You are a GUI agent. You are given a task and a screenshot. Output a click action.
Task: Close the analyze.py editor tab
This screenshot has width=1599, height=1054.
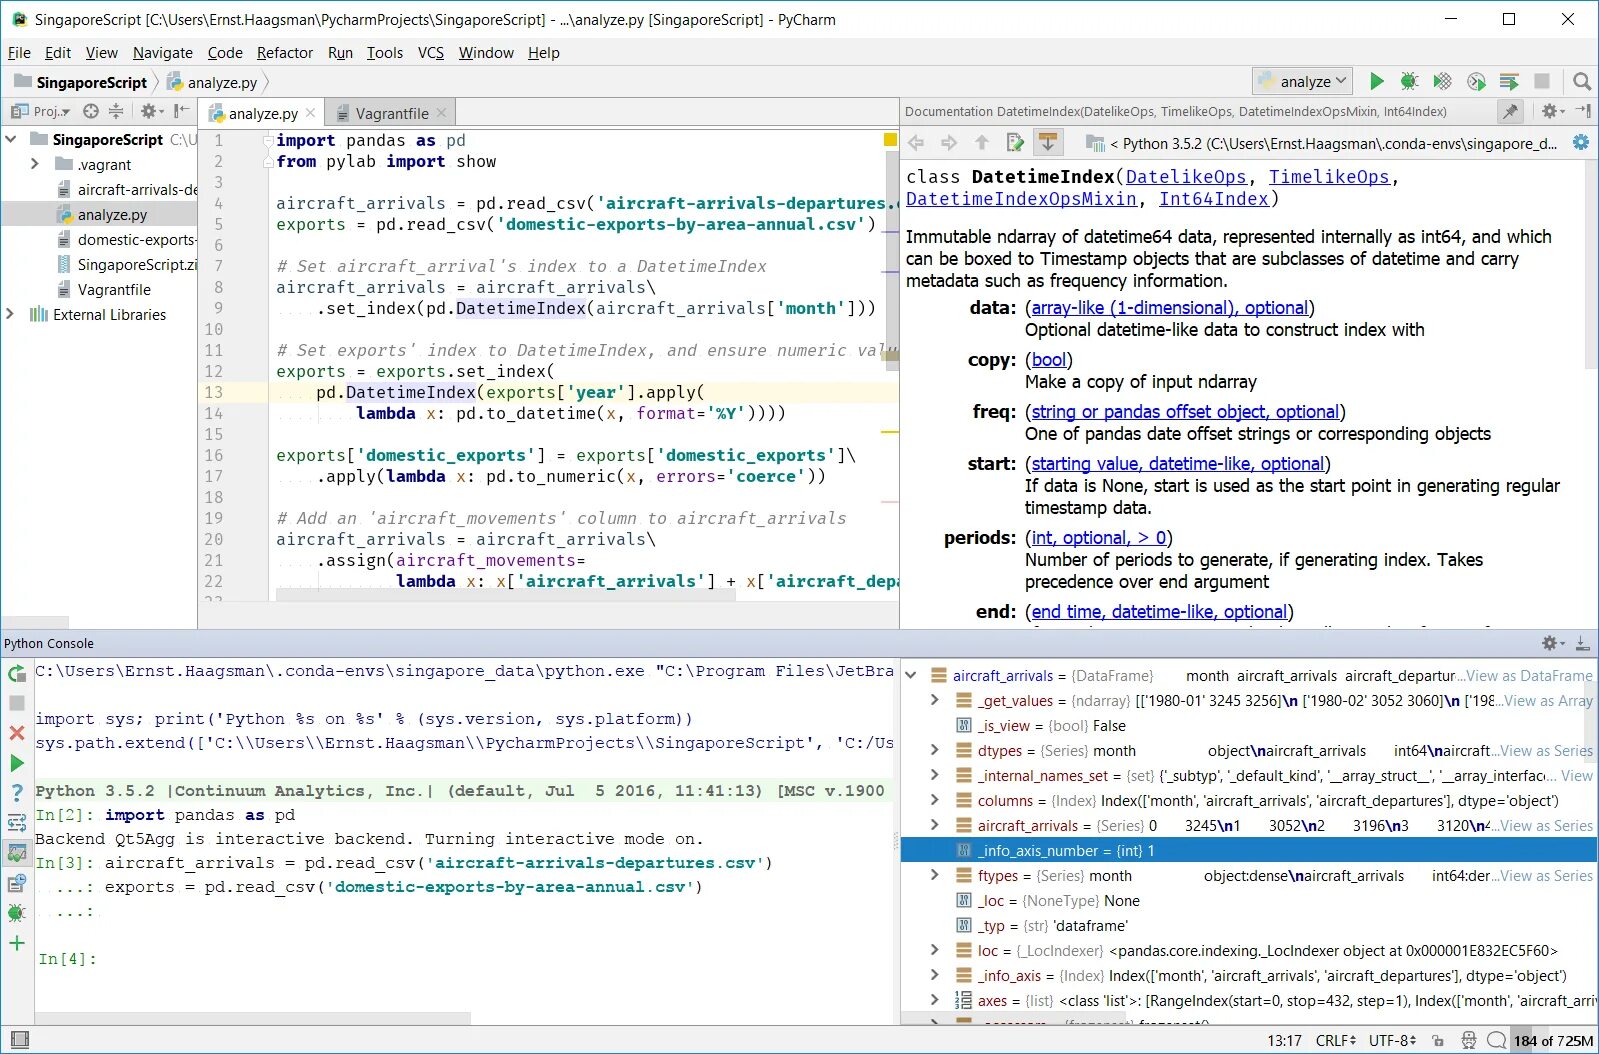click(311, 113)
